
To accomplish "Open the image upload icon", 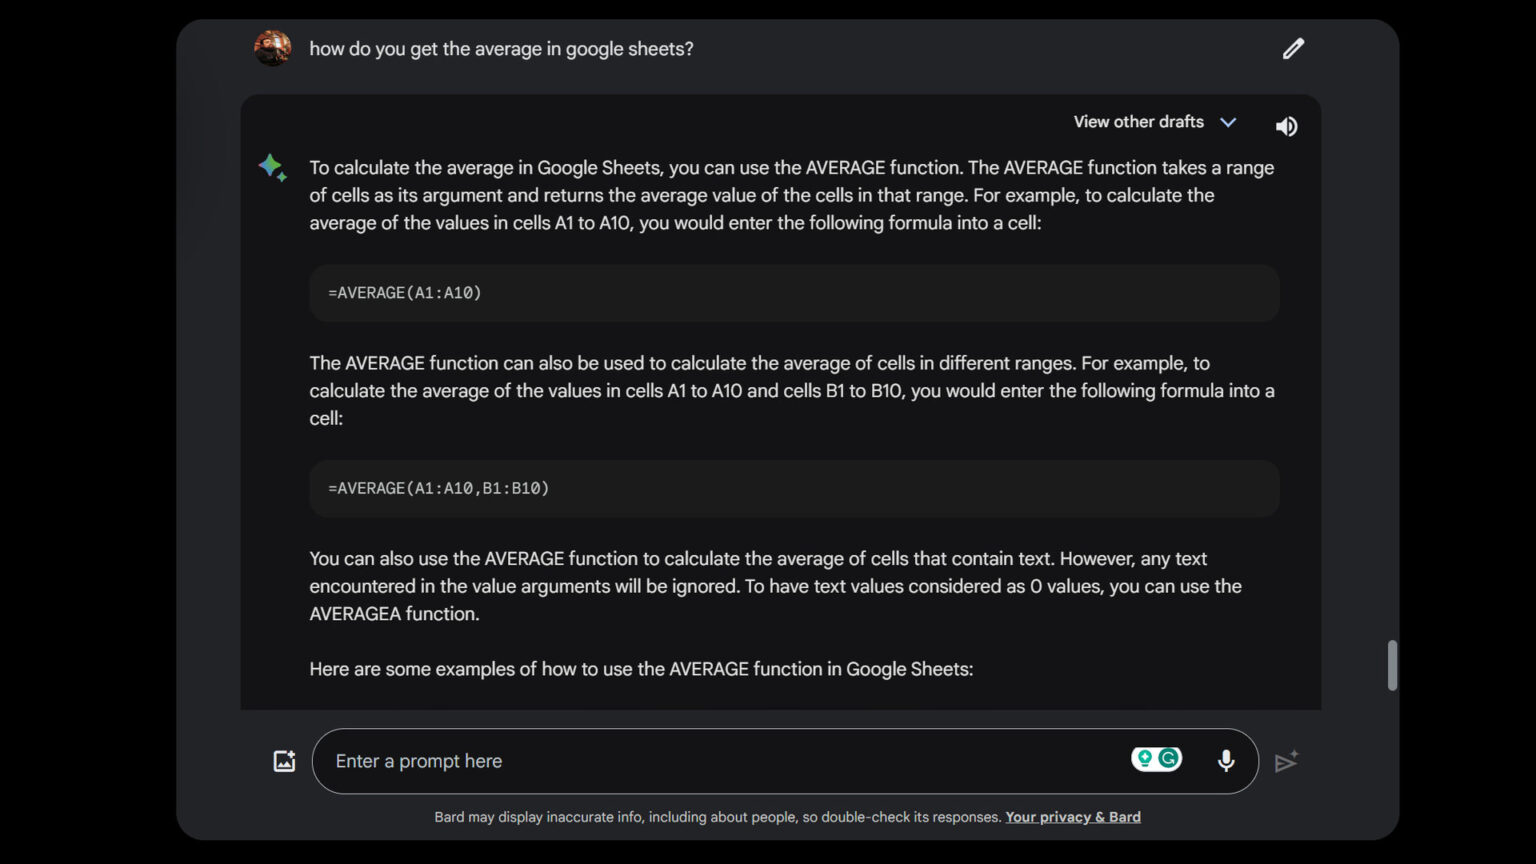I will coord(284,761).
